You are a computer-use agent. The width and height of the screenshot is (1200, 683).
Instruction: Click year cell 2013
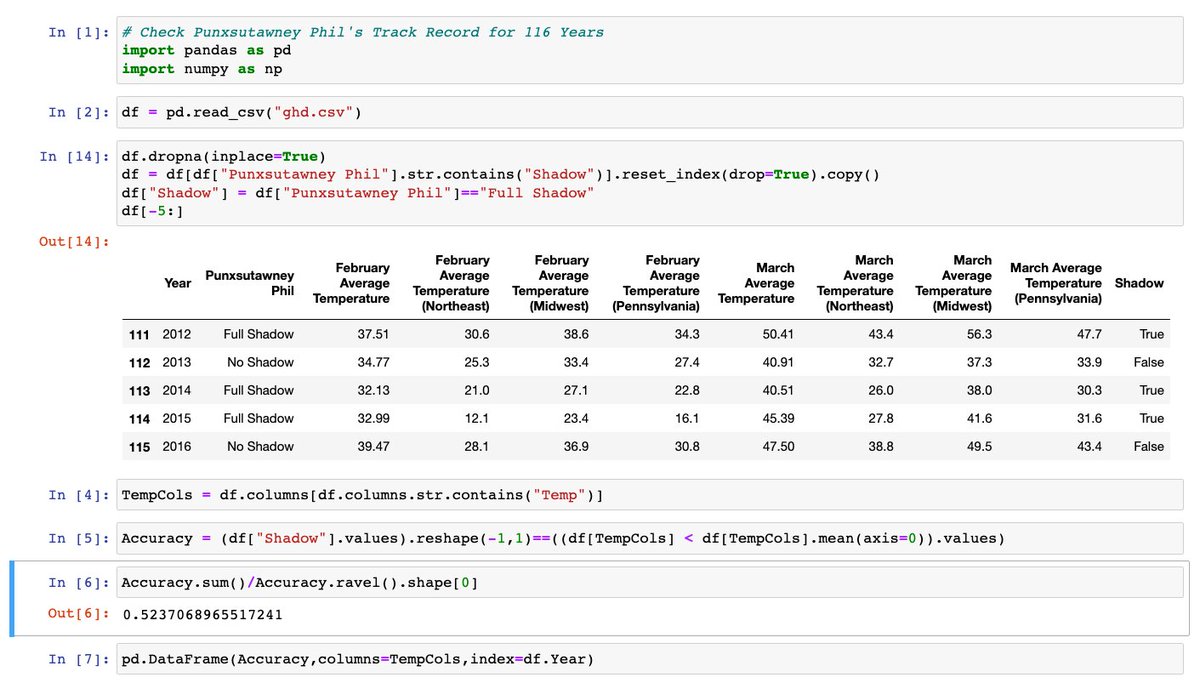click(177, 362)
